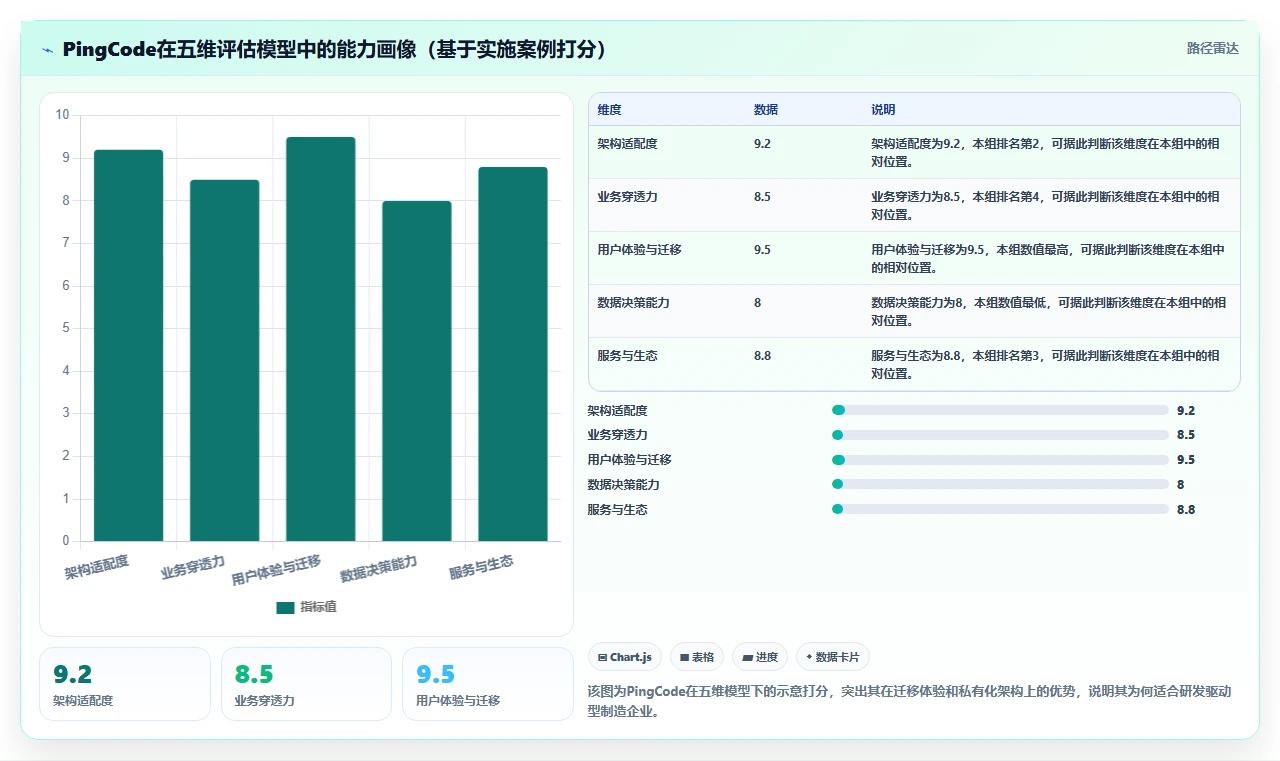The image size is (1280, 761).
Task: Click description mentioning 本组排名第3
Action: tap(1045, 364)
